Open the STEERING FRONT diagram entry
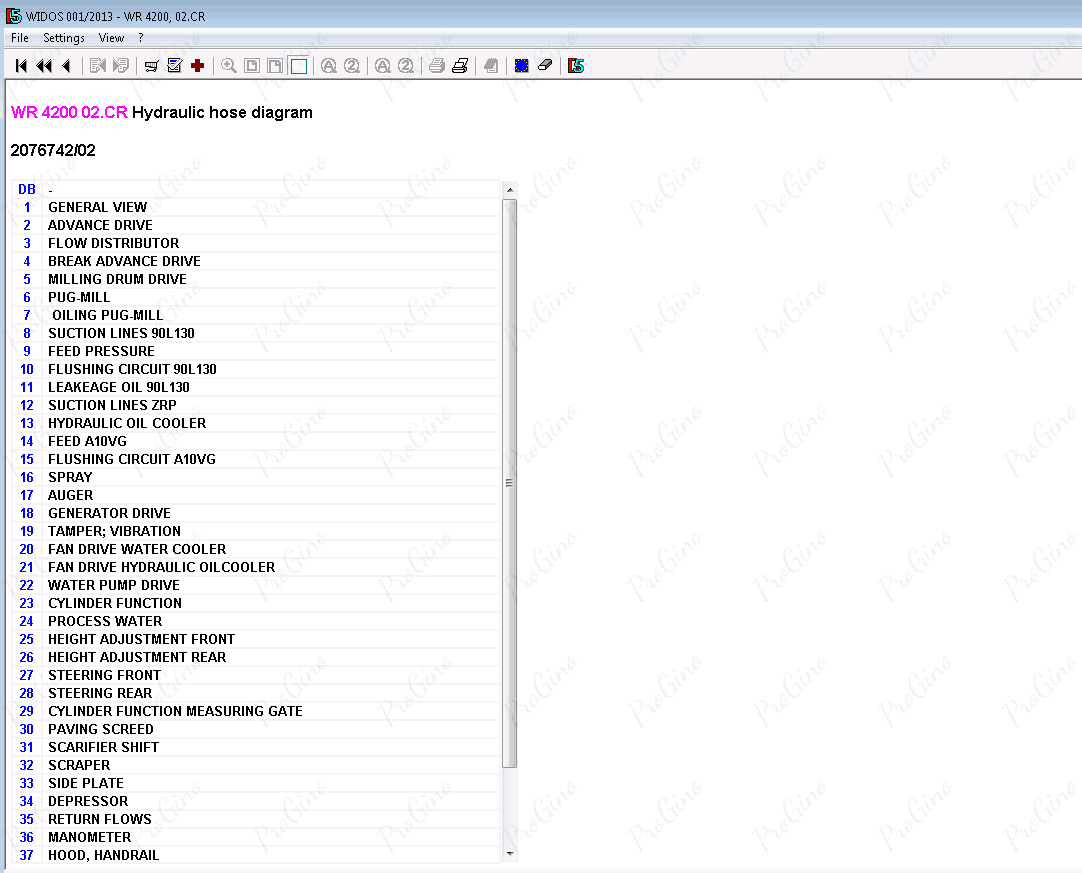 point(104,675)
